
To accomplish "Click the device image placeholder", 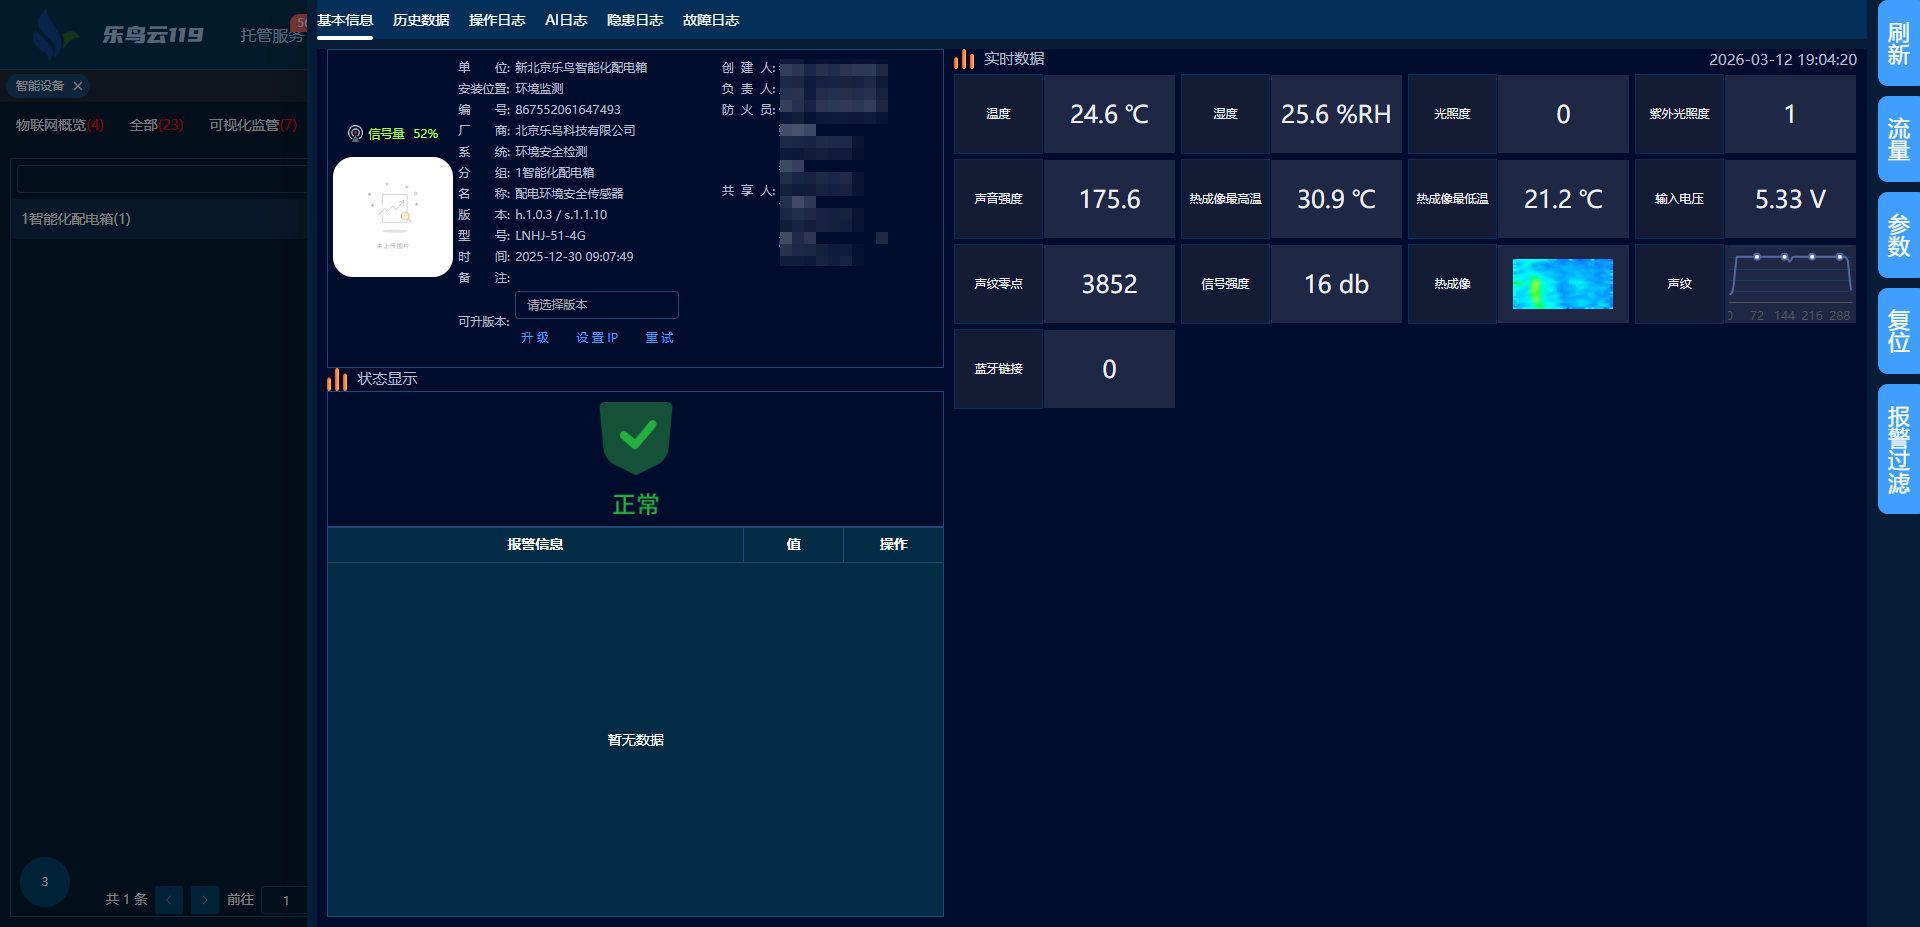I will [x=393, y=217].
